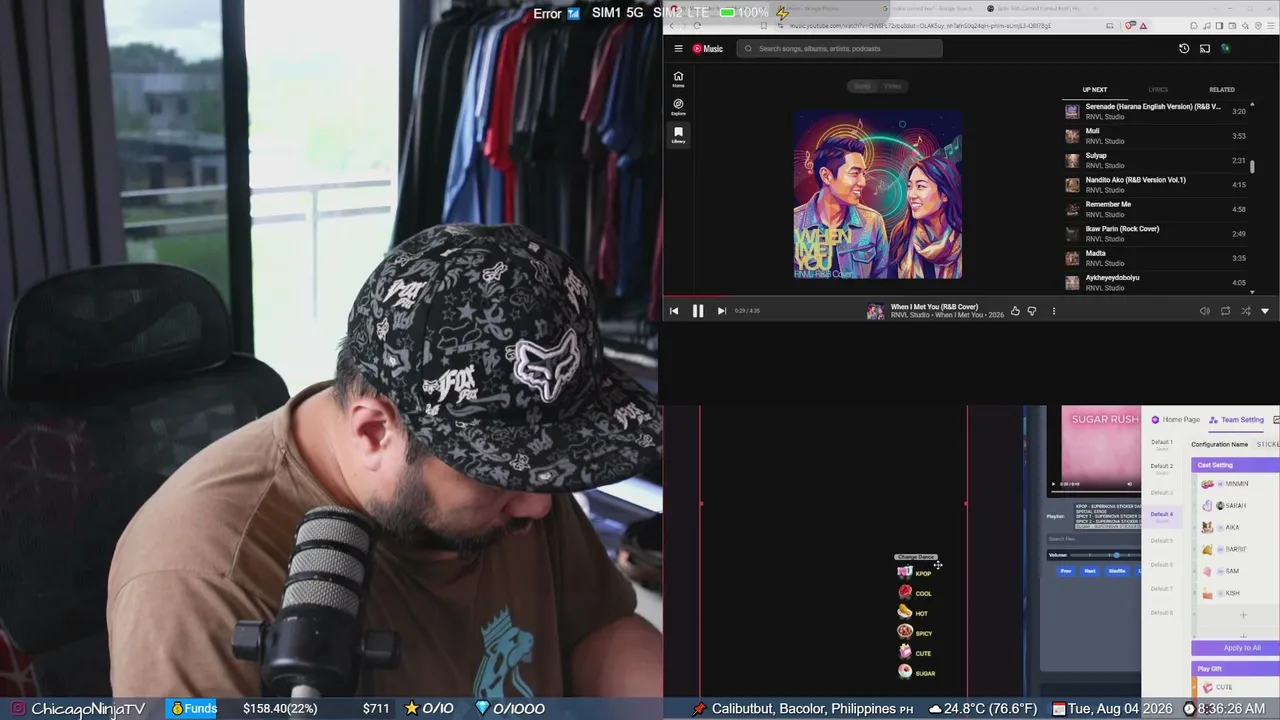The image size is (1280, 720).
Task: Open the account avatar menu
Action: [x=1225, y=48]
